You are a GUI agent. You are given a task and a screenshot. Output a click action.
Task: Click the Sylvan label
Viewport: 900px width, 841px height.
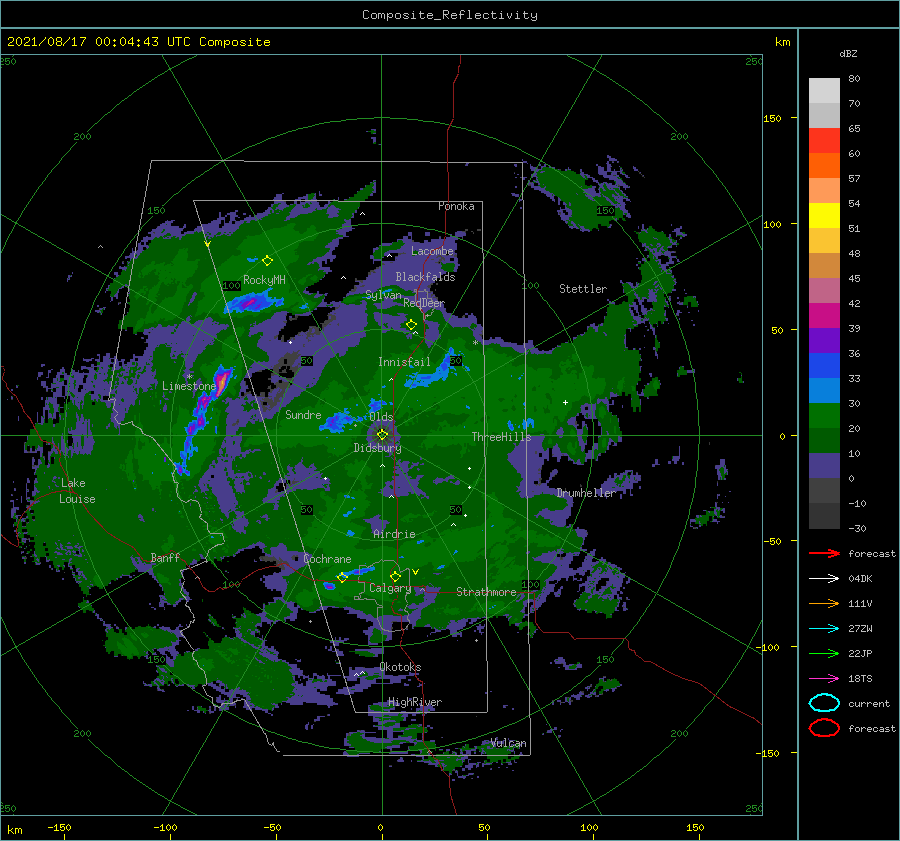pos(383,295)
